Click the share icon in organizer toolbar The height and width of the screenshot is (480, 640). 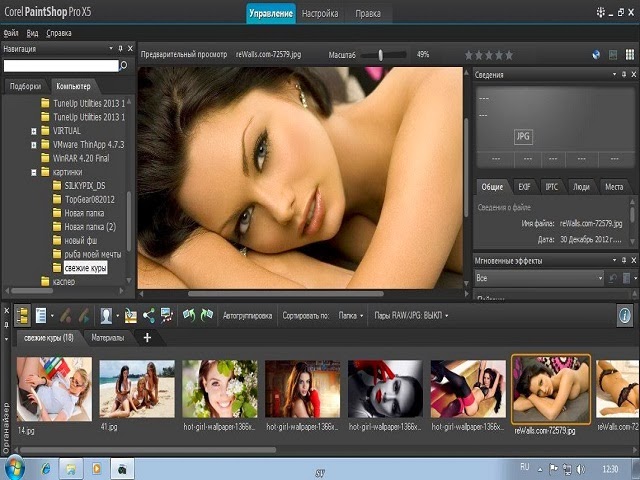pos(149,316)
